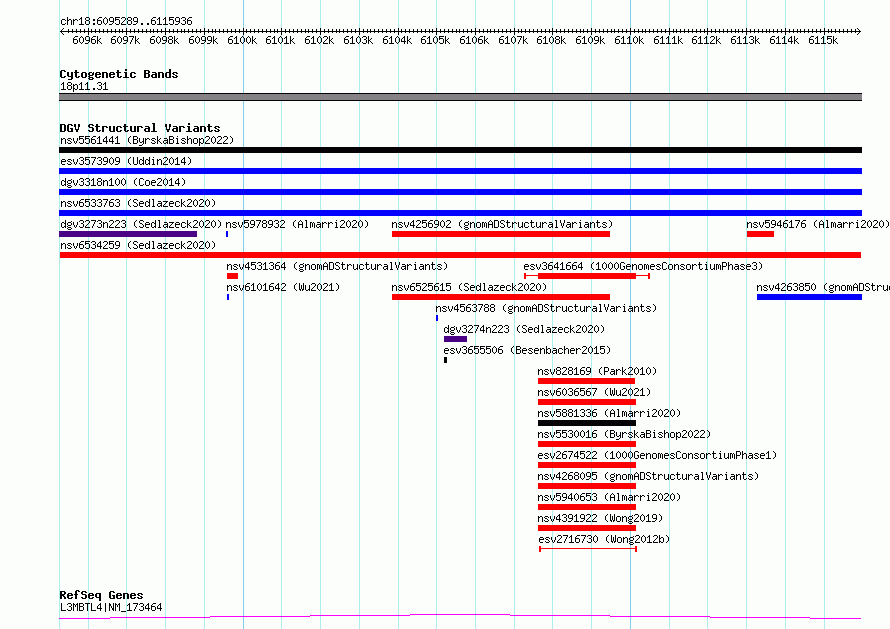890x629 pixels.
Task: Click the nsv6533763 (Sedlazeck2020) label
Action: coord(138,203)
